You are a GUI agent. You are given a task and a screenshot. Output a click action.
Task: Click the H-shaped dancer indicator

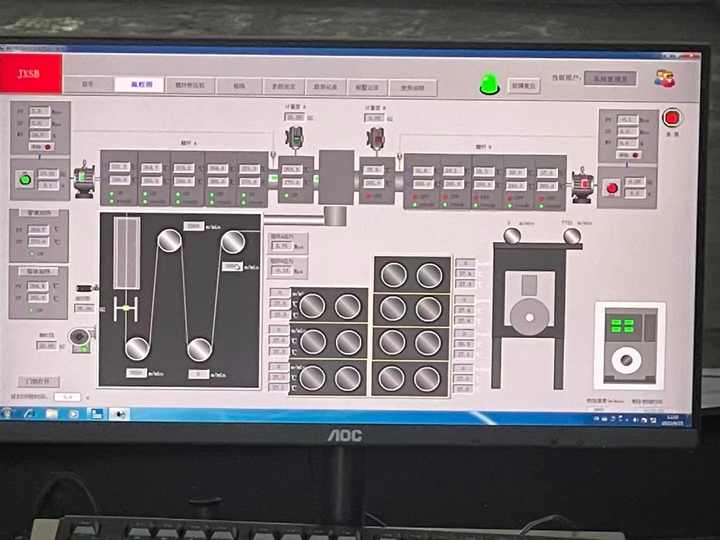126,309
